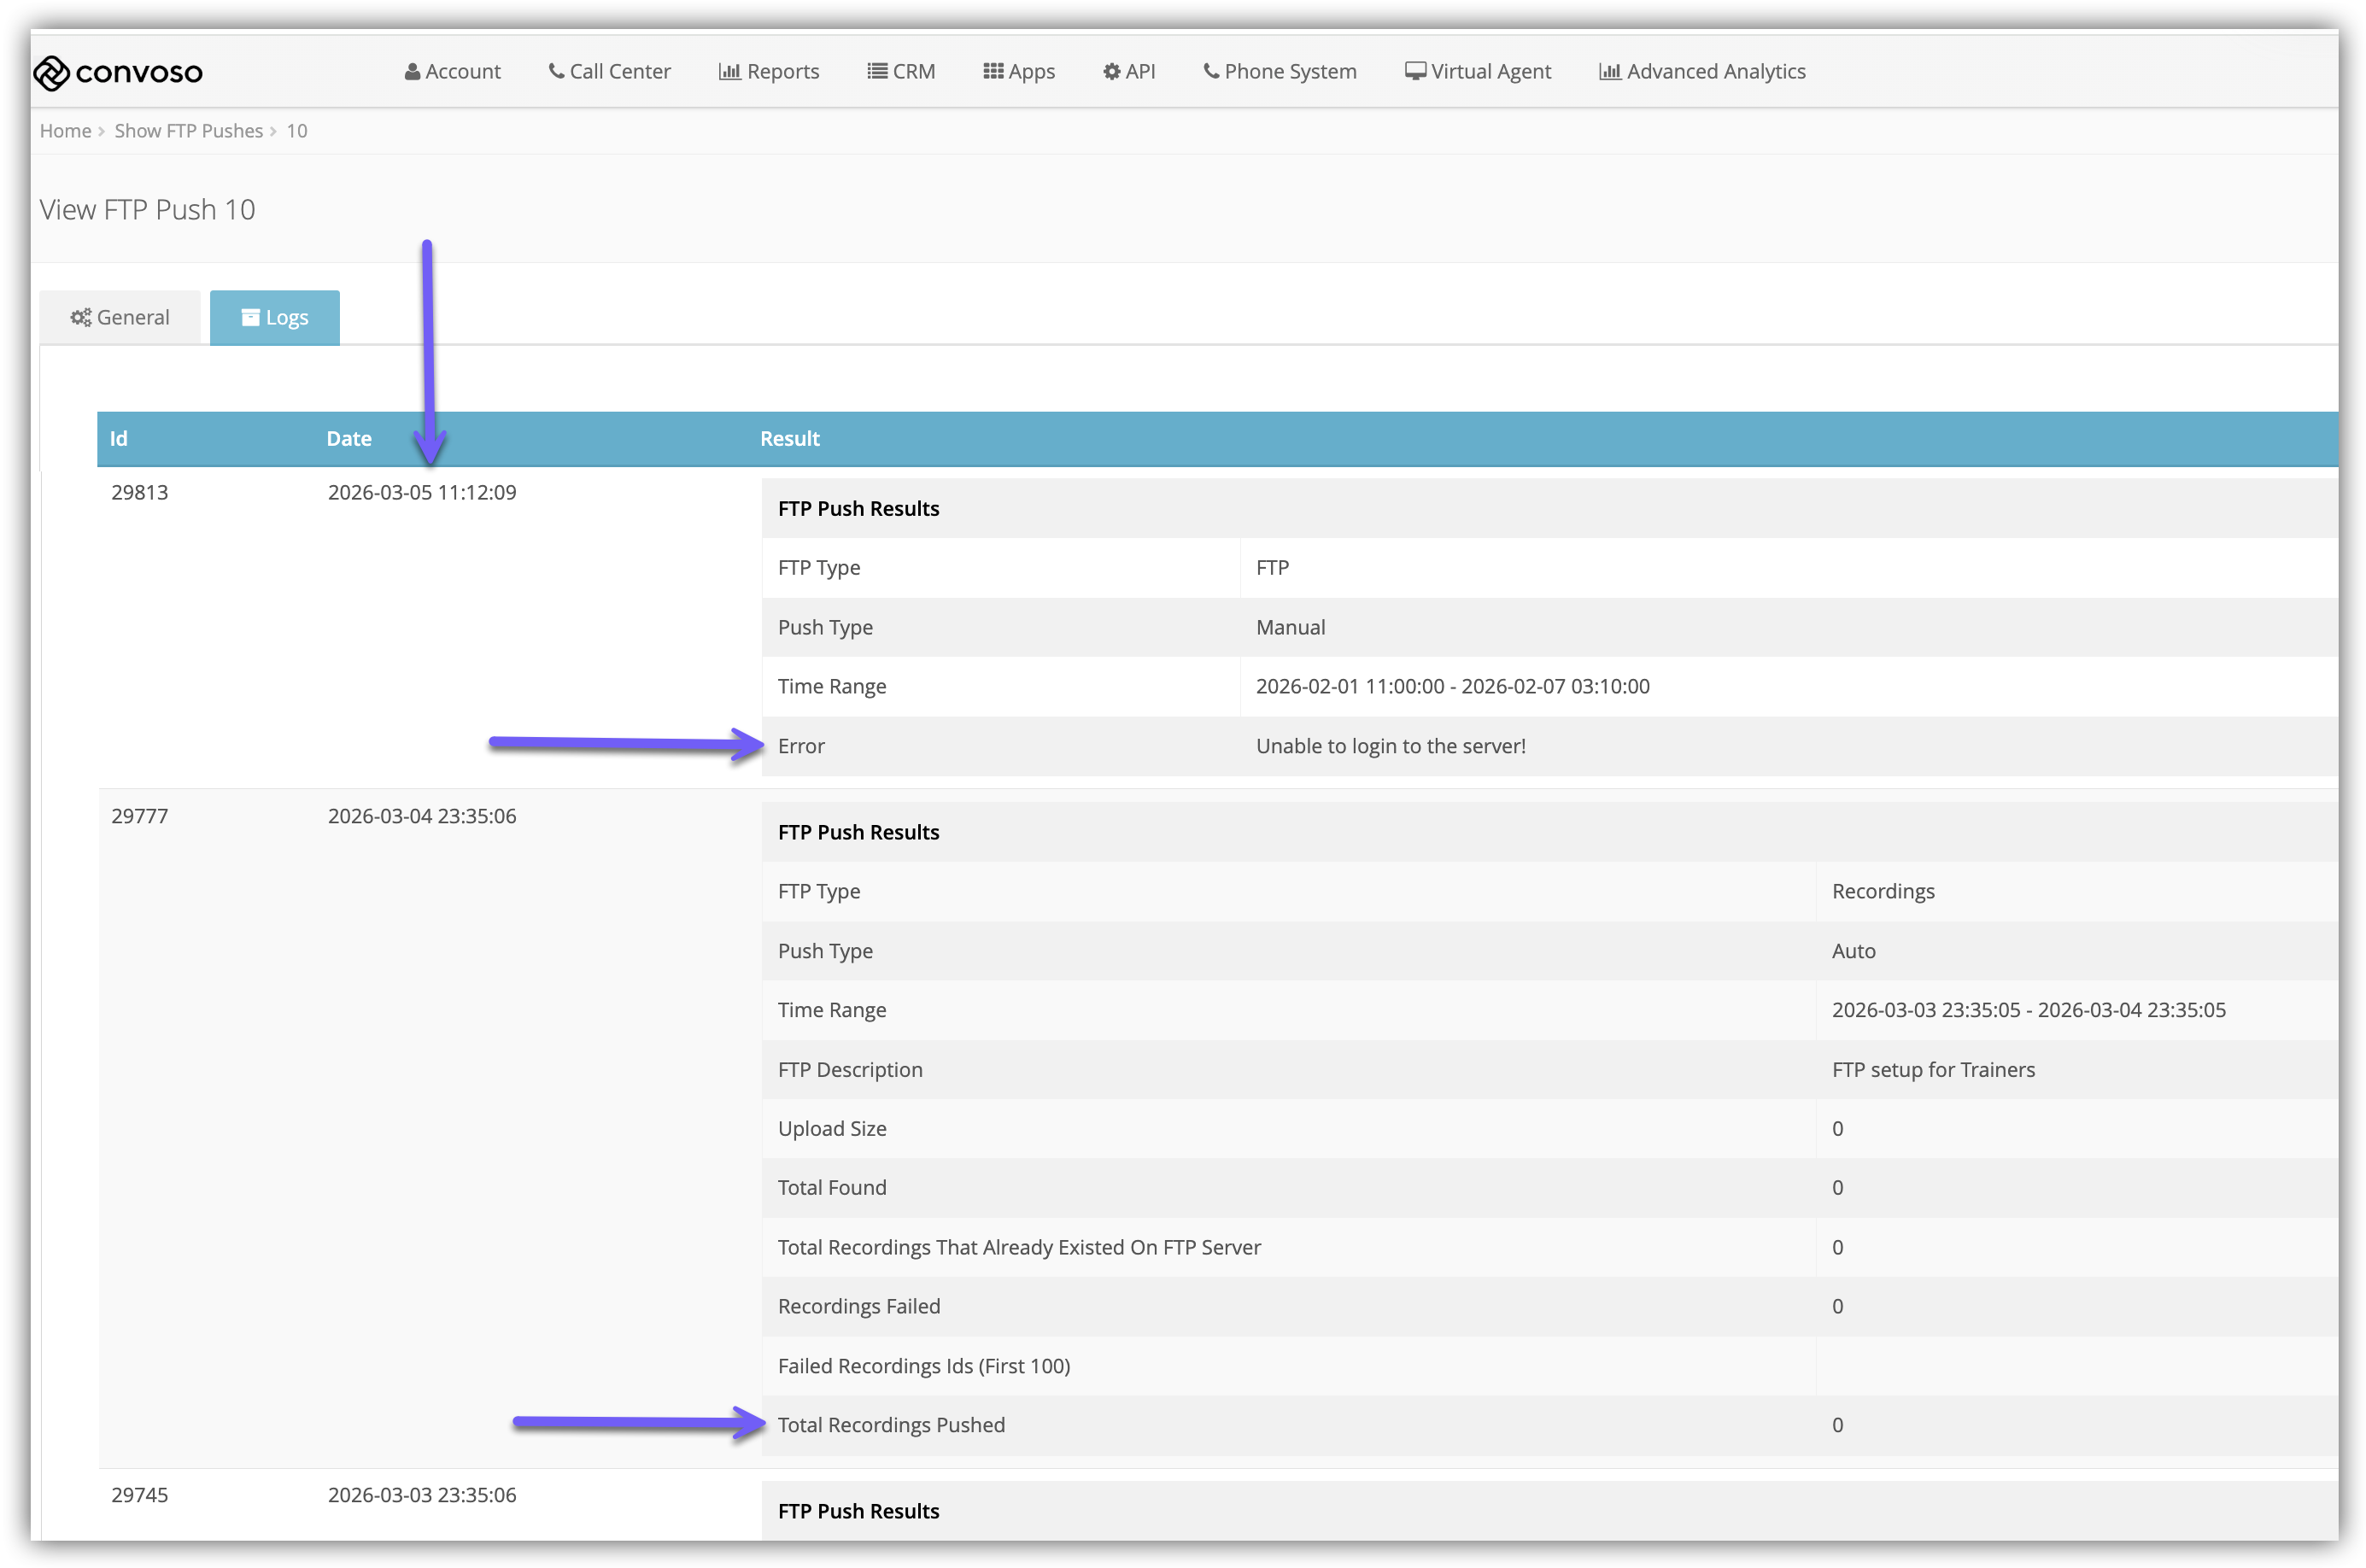Click the Virtual Agent monitor icon
The height and width of the screenshot is (1568, 2366).
(x=1415, y=71)
